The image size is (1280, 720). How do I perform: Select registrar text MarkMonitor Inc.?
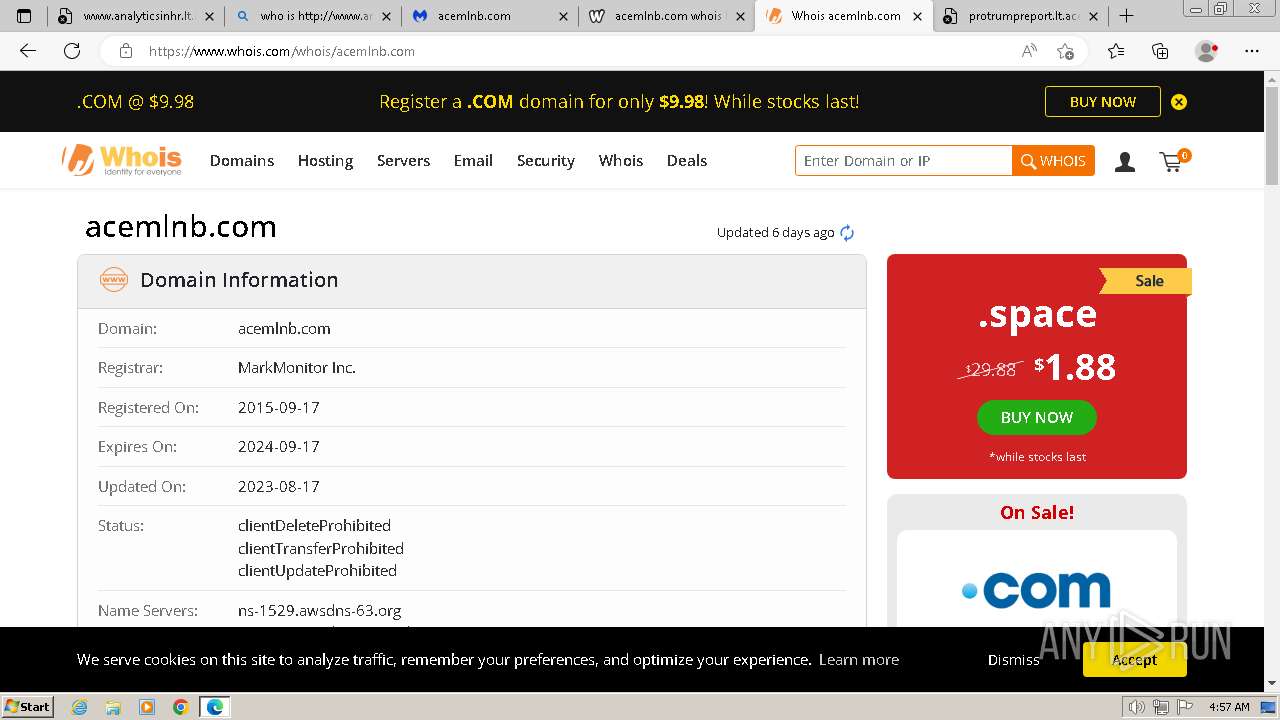coord(297,367)
